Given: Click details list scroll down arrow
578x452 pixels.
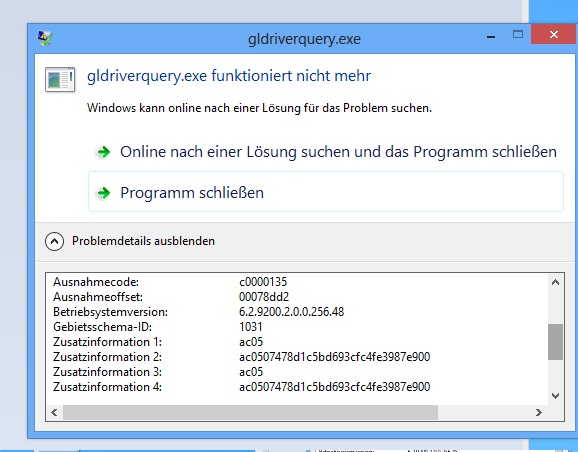Looking at the screenshot, I should [x=555, y=396].
